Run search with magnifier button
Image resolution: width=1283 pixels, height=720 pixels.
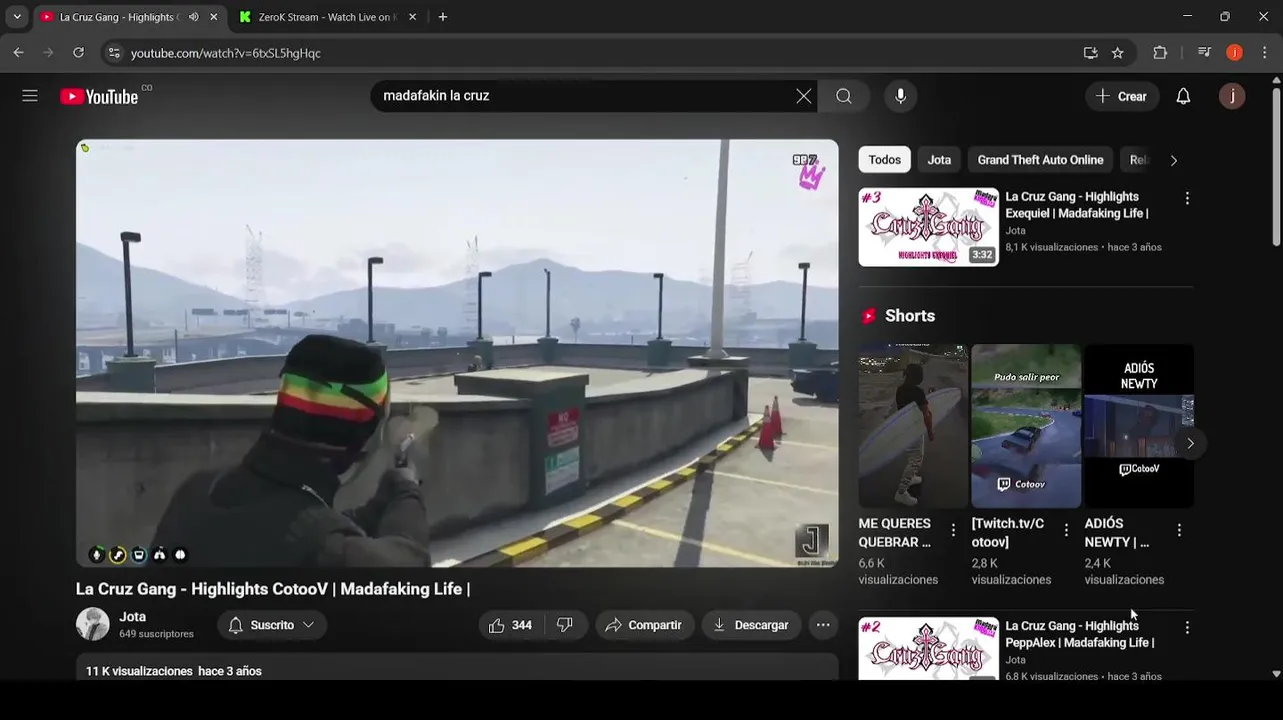pyautogui.click(x=844, y=96)
